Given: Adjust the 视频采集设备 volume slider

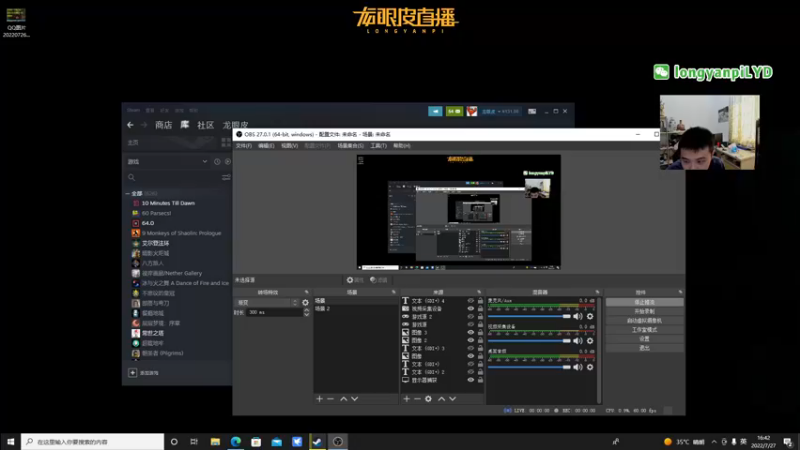Looking at the screenshot, I should 530,341.
